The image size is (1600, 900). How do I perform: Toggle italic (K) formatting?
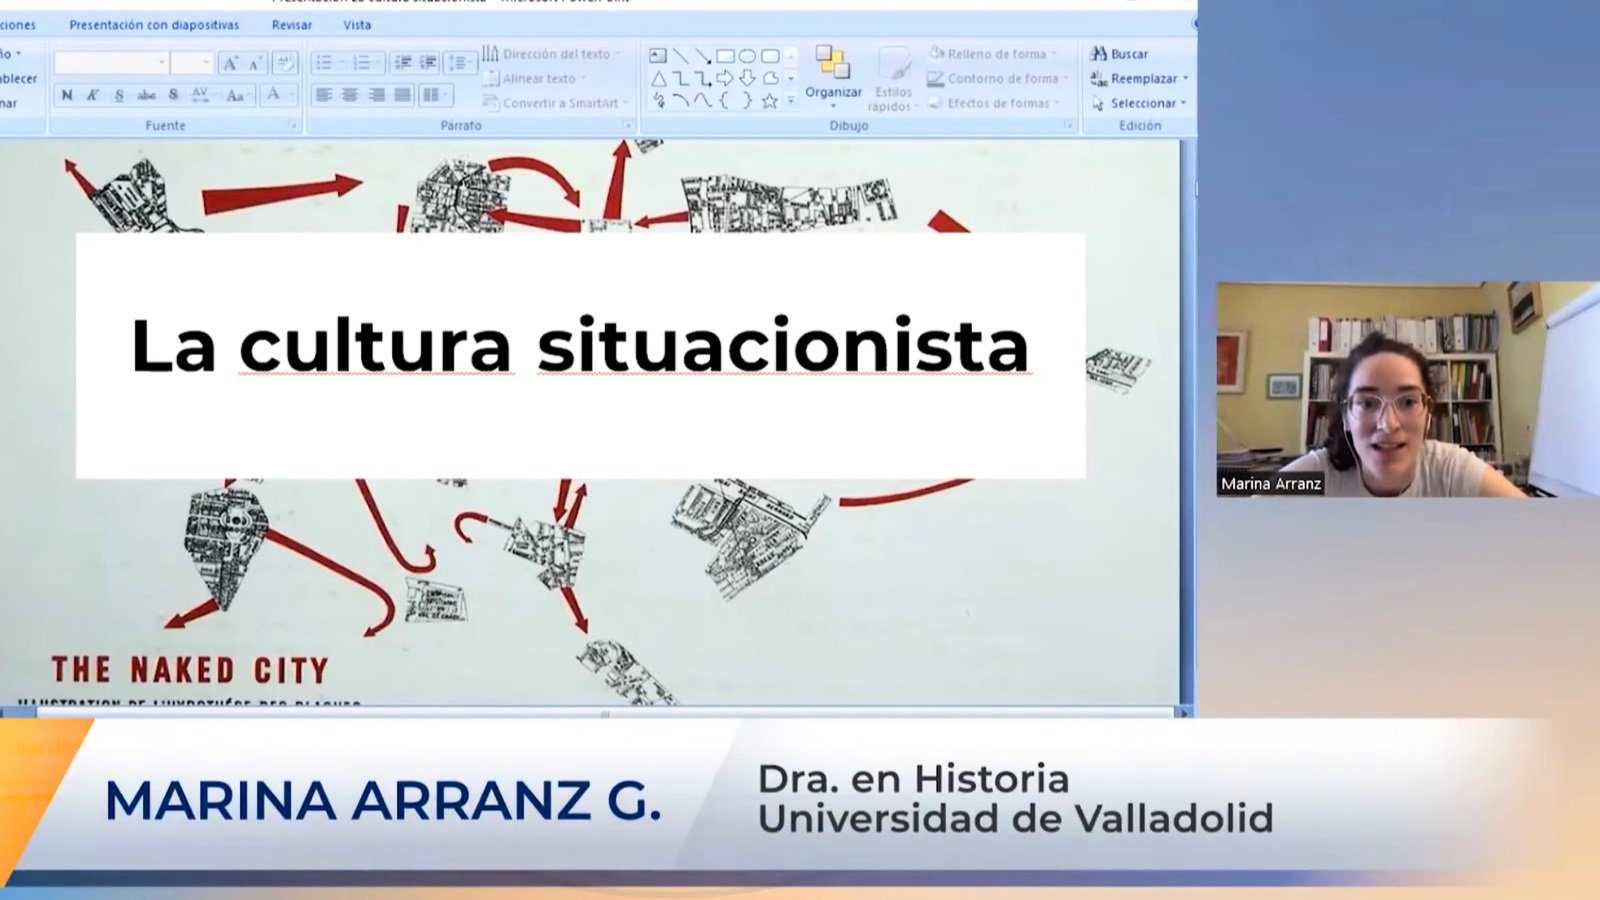click(x=93, y=95)
